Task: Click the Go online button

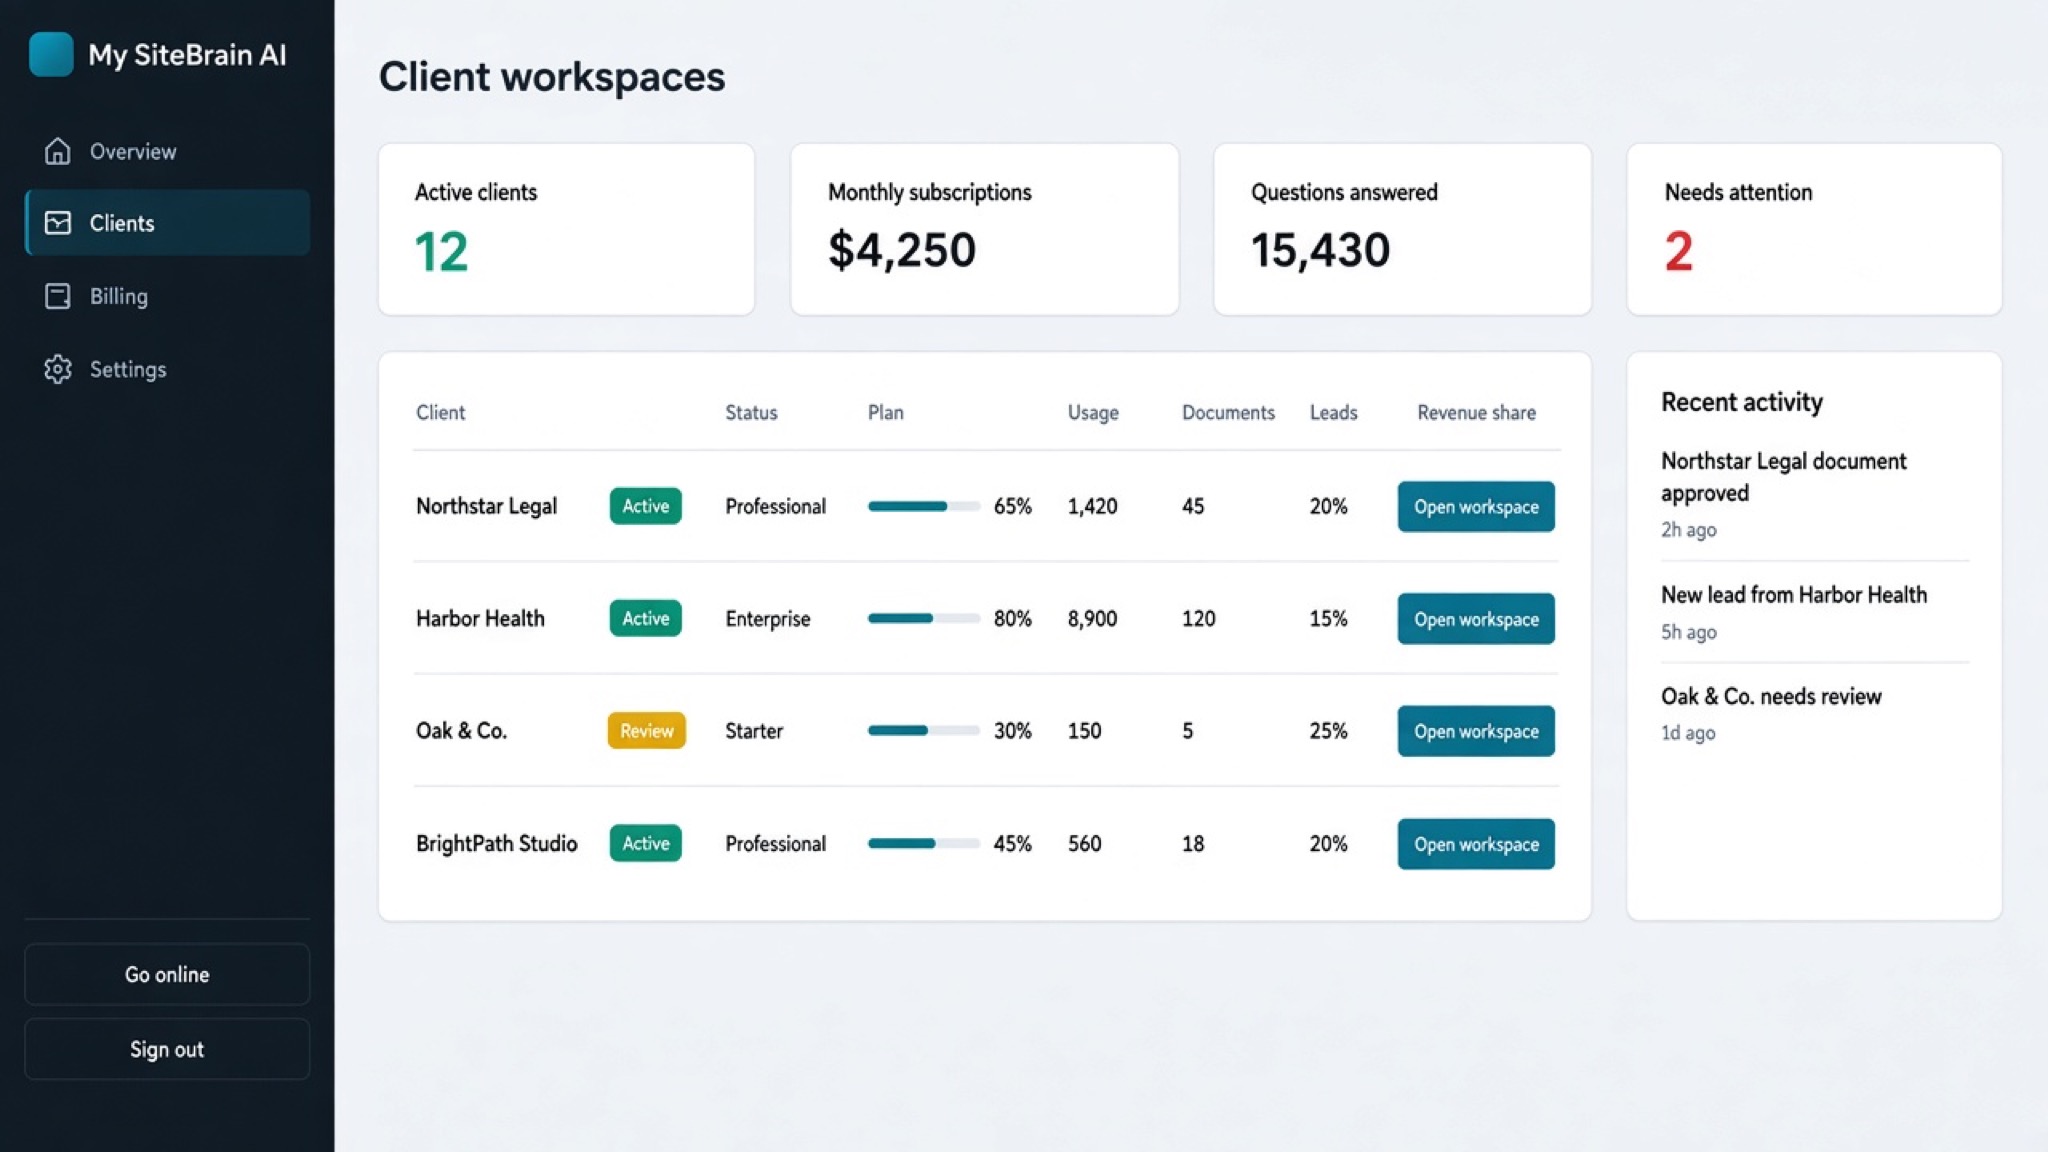Action: coord(167,974)
